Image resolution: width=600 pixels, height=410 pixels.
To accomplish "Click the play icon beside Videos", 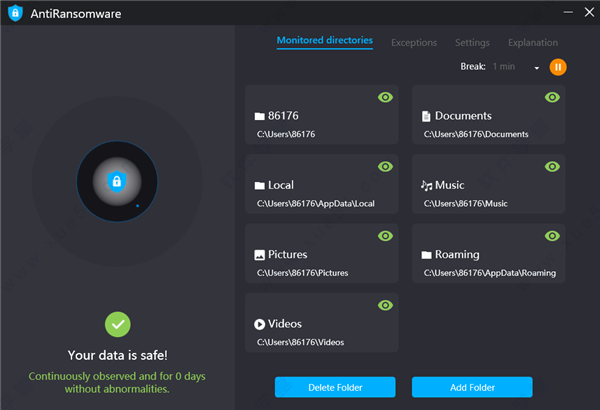I will click(259, 324).
